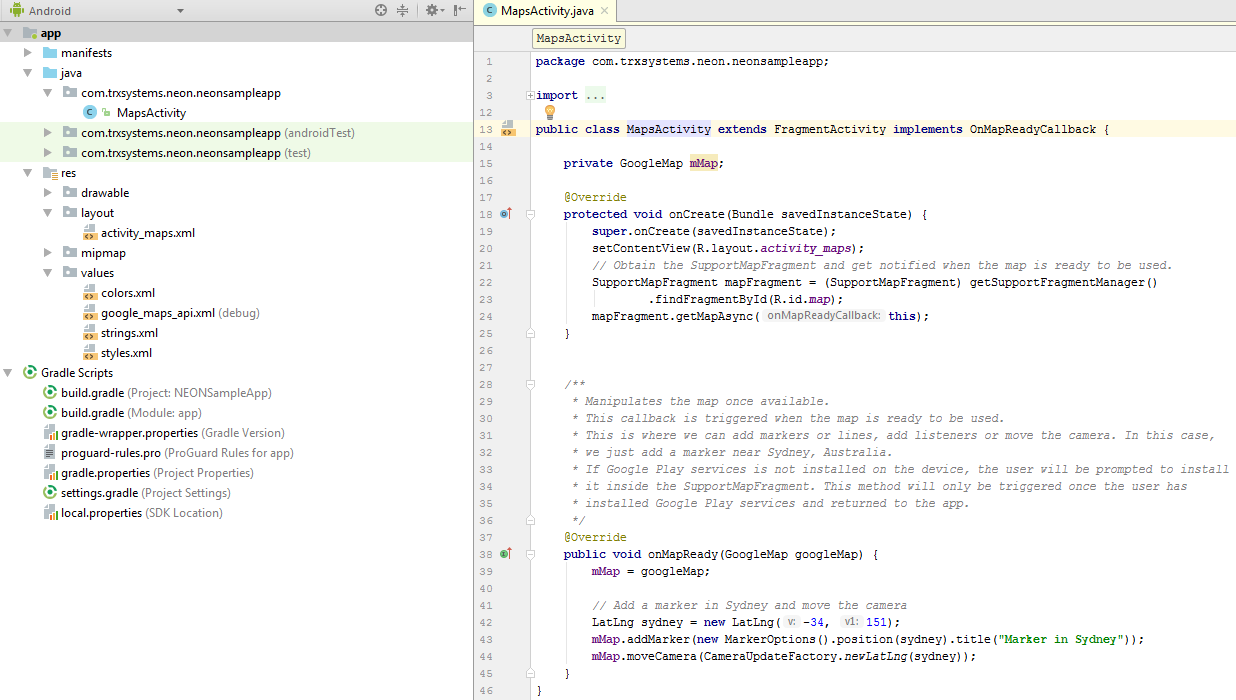Expand the drawable folder

tap(48, 193)
